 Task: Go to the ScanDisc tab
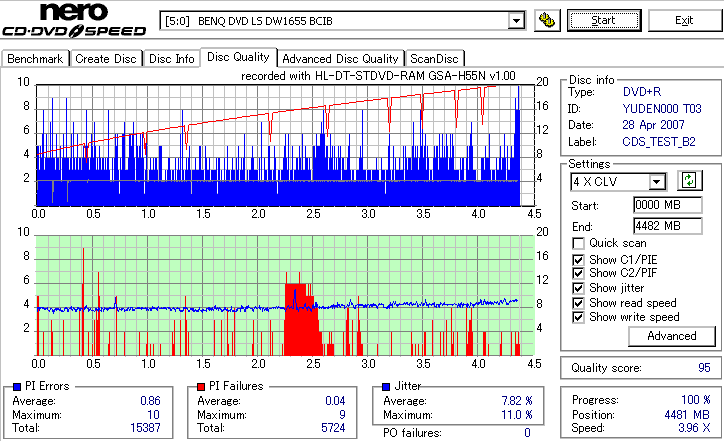tap(434, 59)
